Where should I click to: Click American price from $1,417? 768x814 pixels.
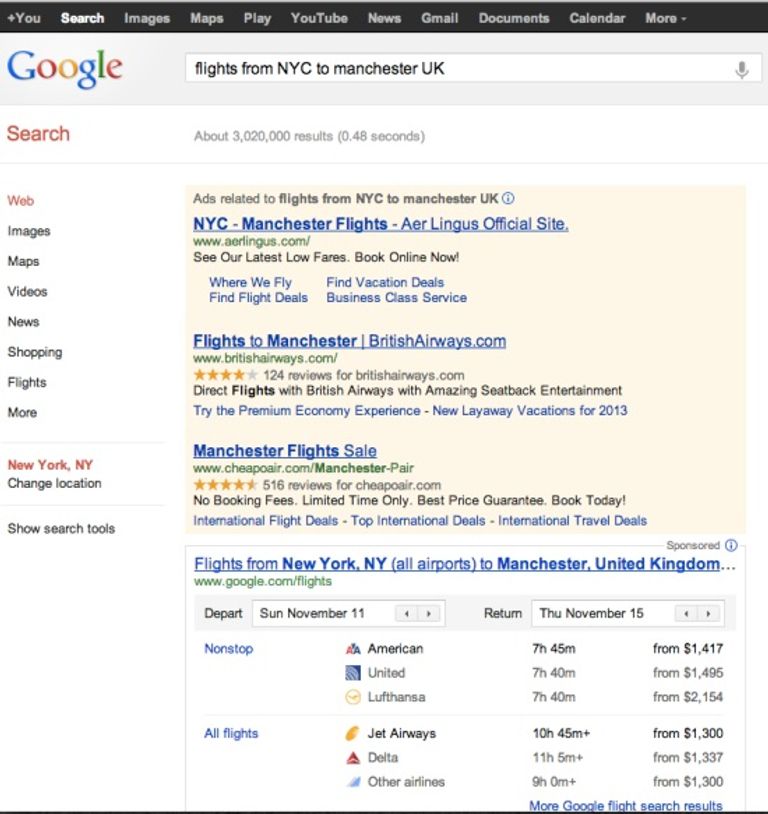pos(688,649)
